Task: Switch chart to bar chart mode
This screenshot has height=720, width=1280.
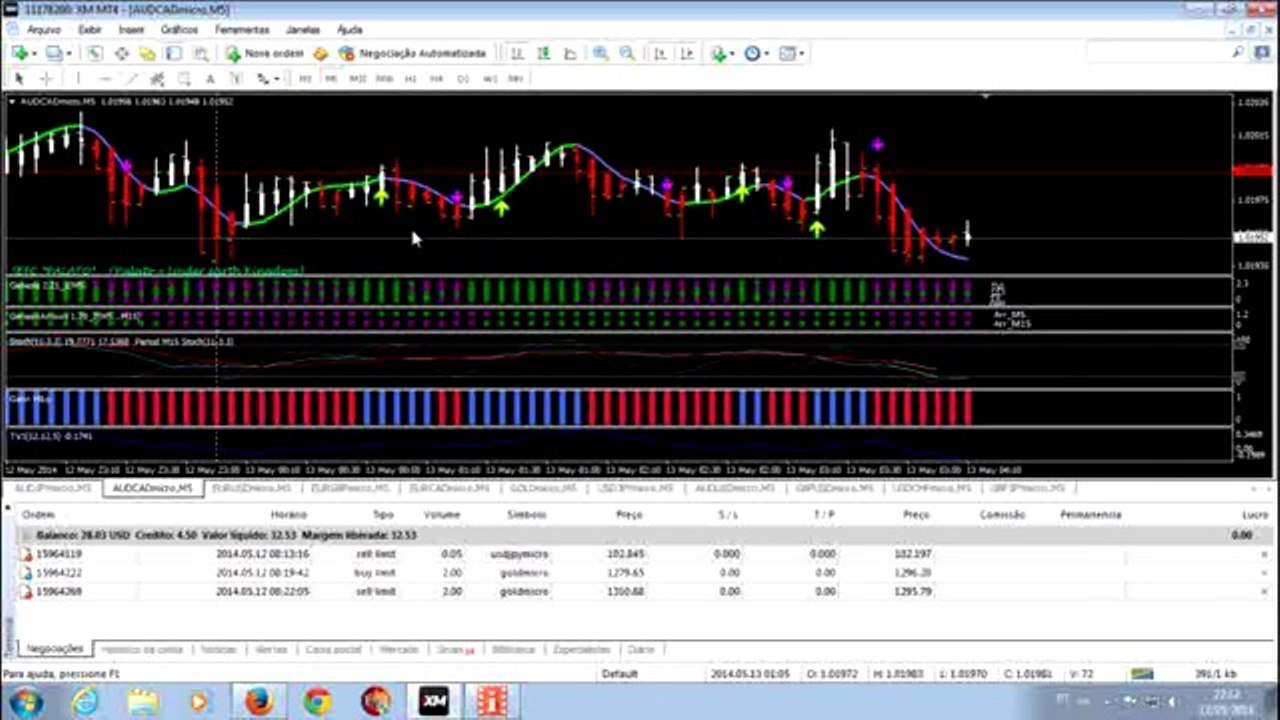Action: 517,54
